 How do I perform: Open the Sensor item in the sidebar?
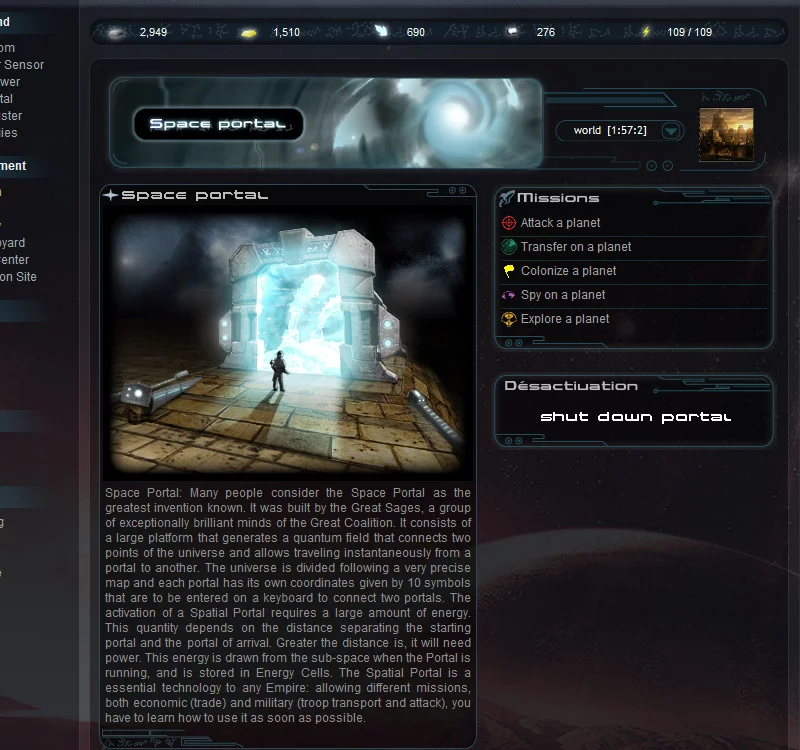(x=22, y=65)
